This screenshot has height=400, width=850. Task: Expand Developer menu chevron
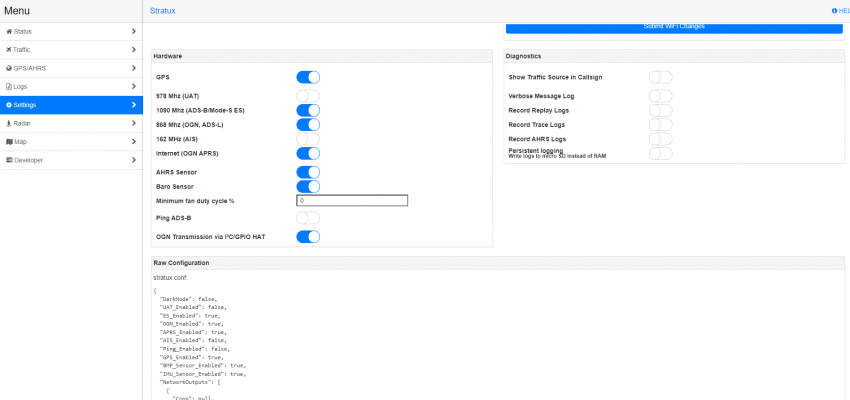tap(133, 160)
